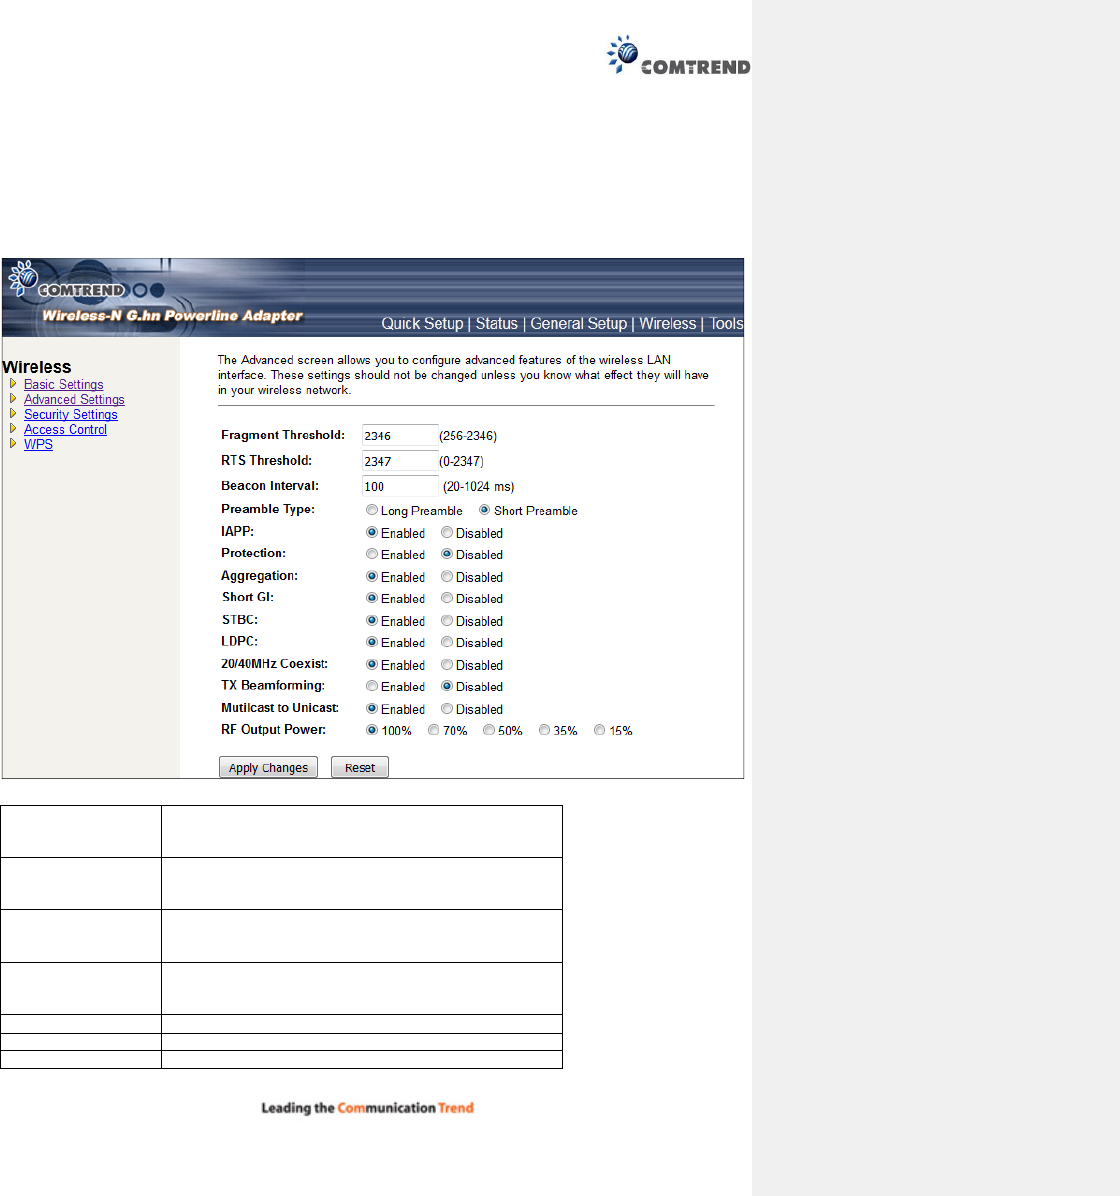The image size is (1120, 1196).
Task: Open the Tools menu
Action: [x=726, y=323]
